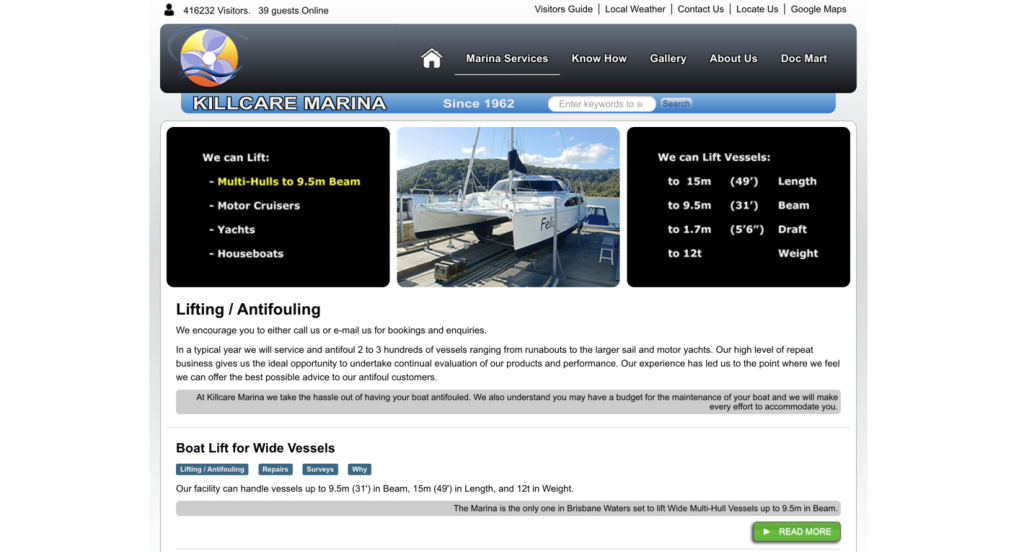Select the Lifting / Antifouling tag
1024x552 pixels.
click(x=212, y=469)
